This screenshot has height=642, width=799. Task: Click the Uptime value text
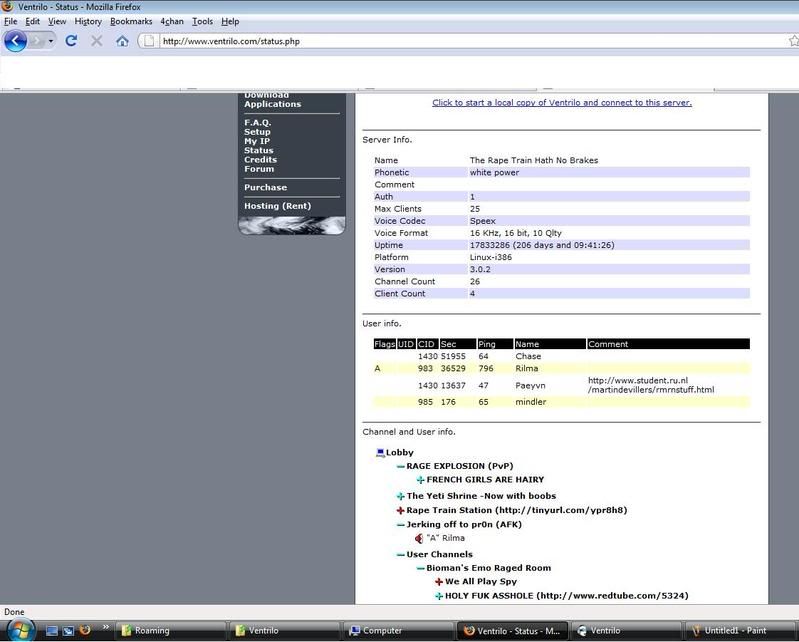click(x=542, y=245)
